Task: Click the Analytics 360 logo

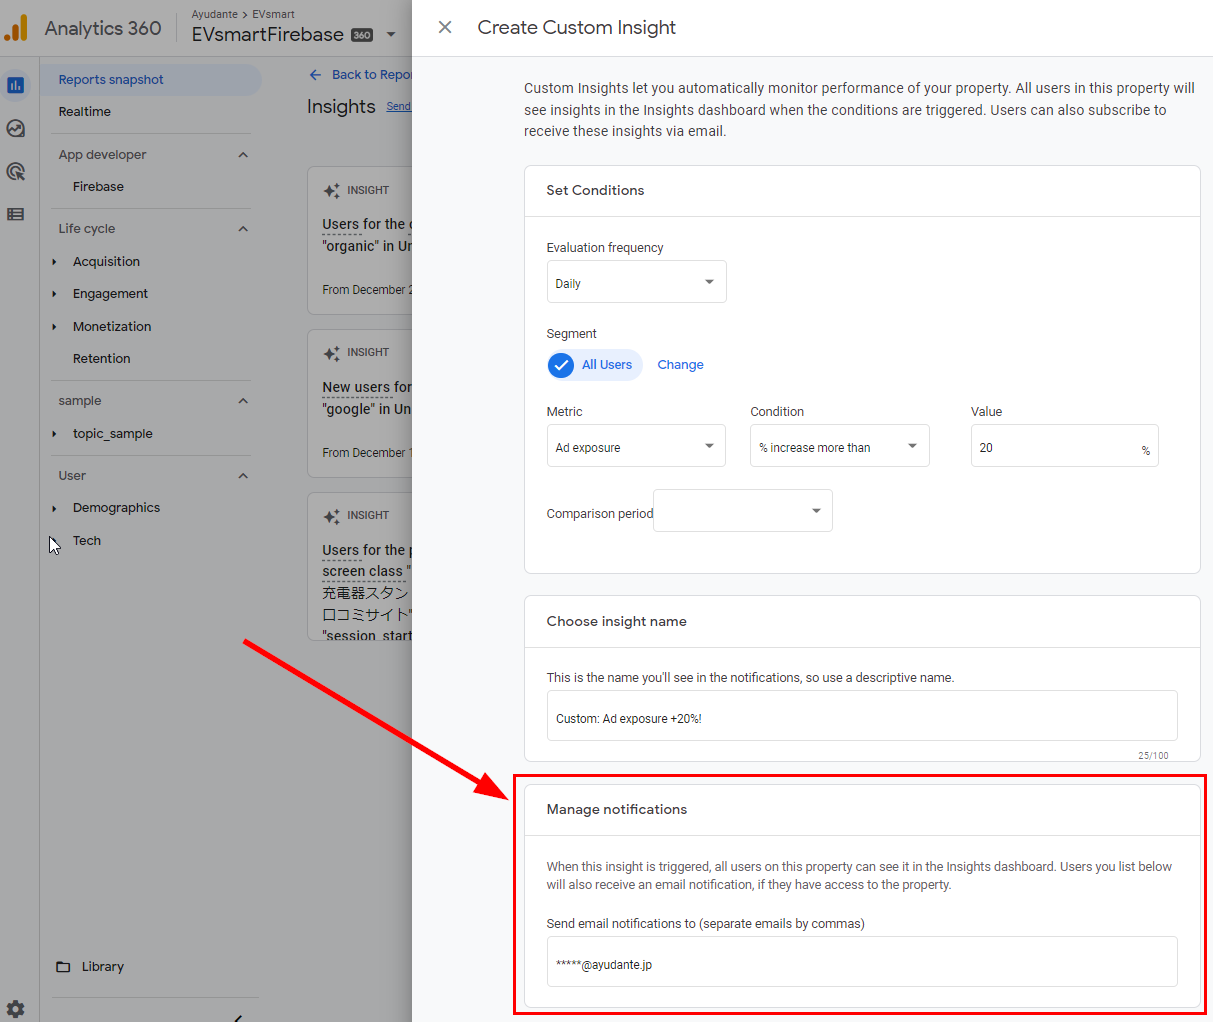Action: (x=16, y=28)
